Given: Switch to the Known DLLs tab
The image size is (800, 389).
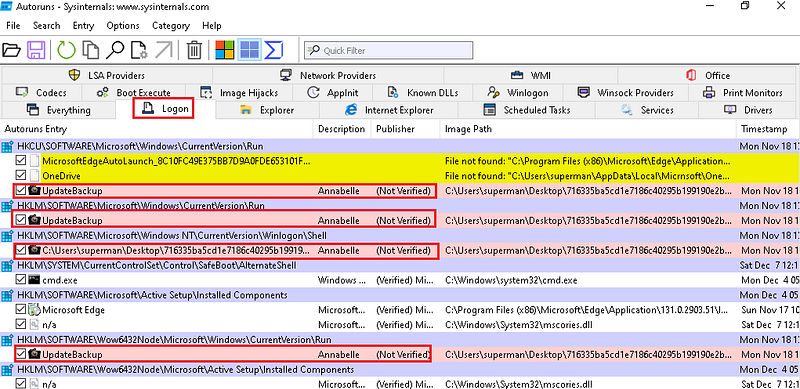Looking at the screenshot, I should click(x=422, y=93).
